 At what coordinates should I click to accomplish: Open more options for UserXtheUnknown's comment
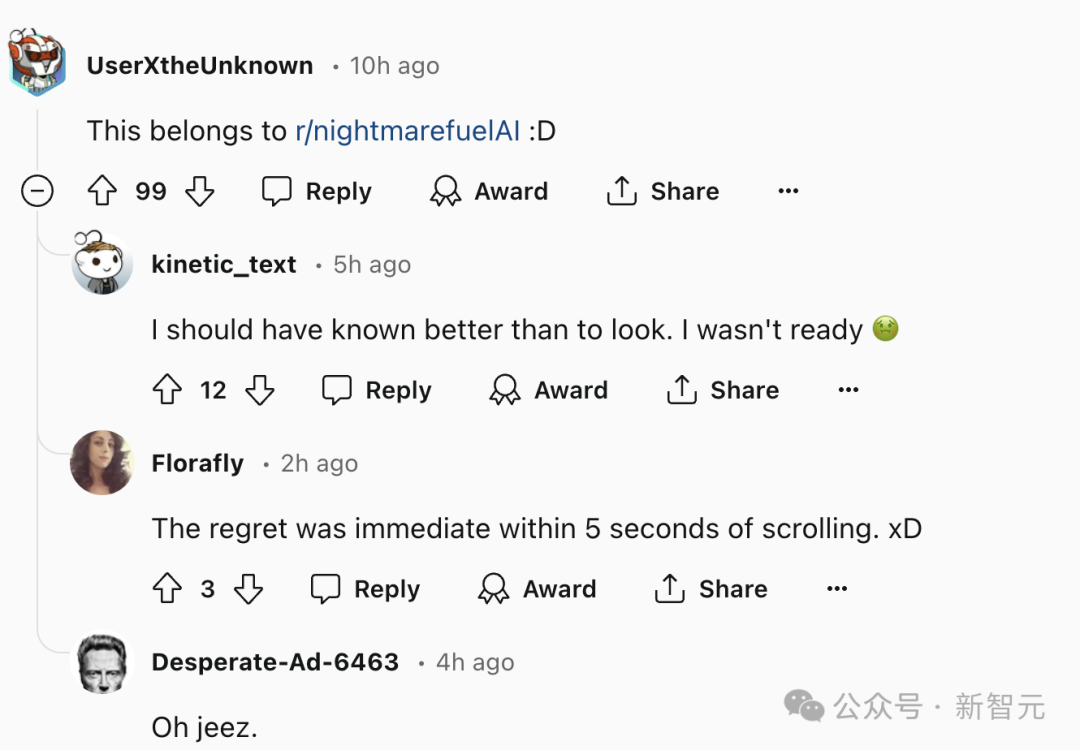pos(788,191)
